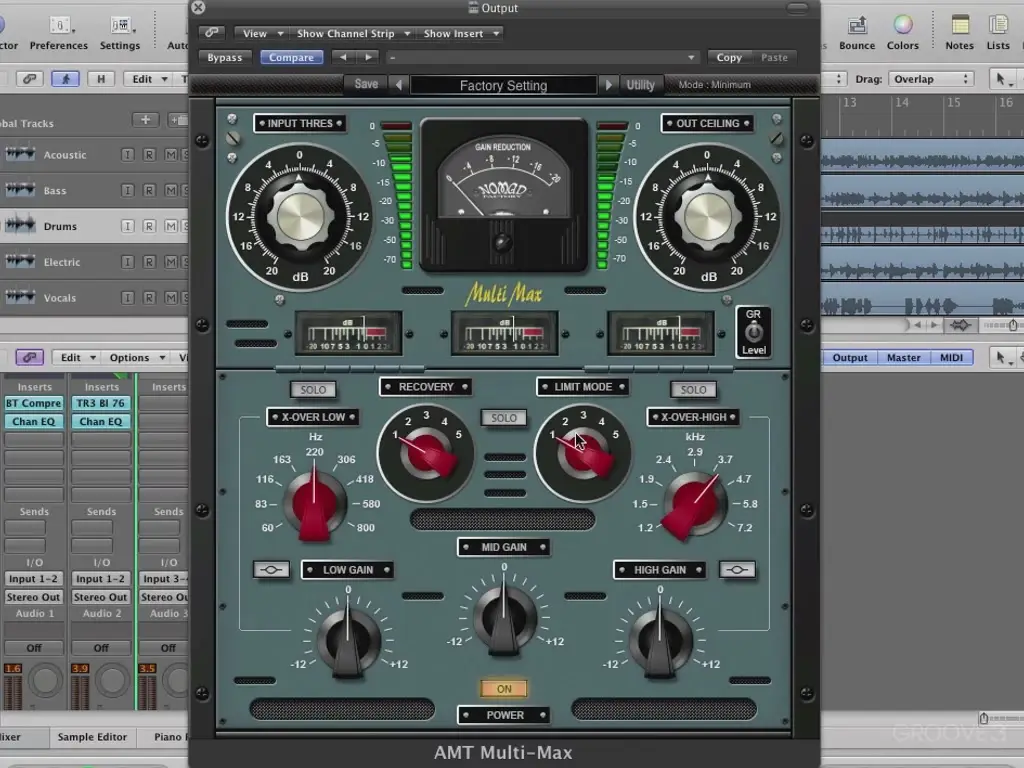Open the View dropdown menu
This screenshot has width=1024, height=768.
pyautogui.click(x=261, y=33)
